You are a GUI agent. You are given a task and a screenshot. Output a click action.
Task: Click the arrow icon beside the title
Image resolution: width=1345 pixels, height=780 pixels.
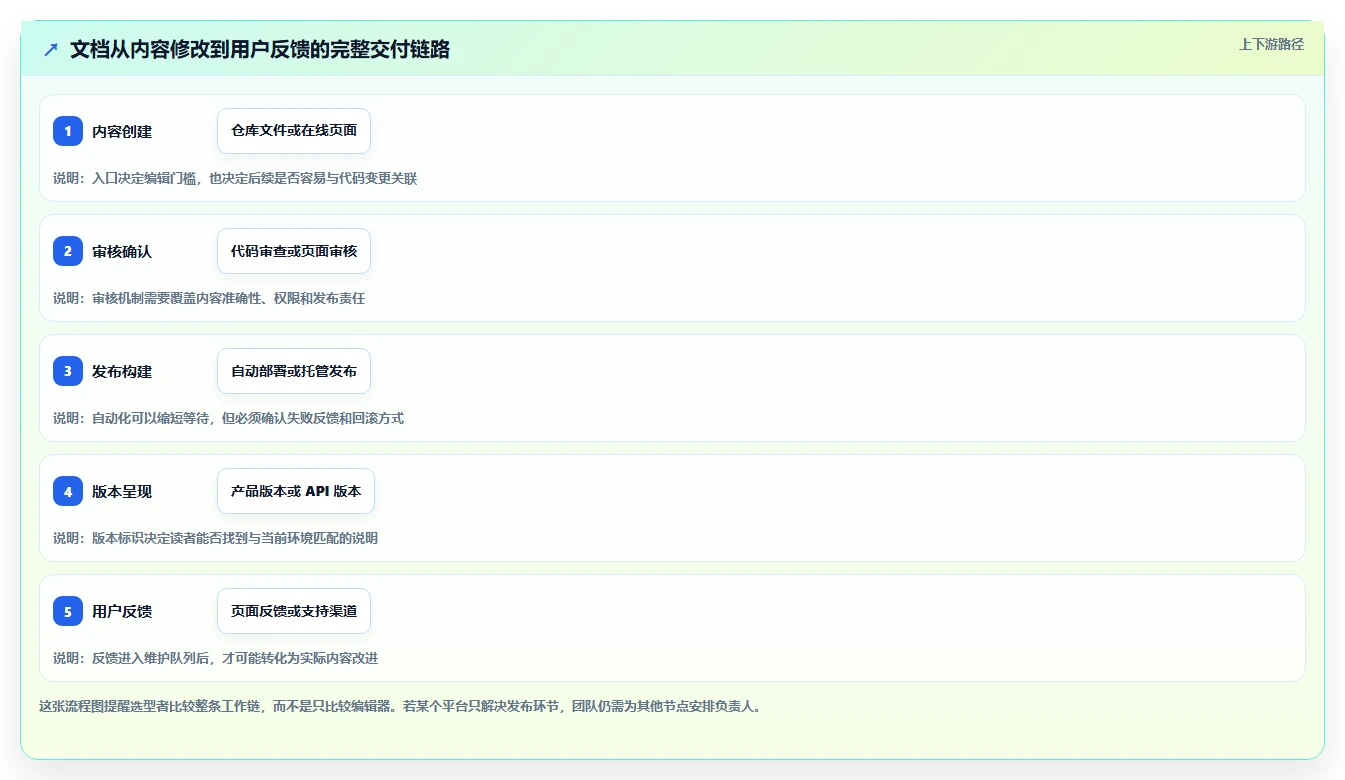51,49
